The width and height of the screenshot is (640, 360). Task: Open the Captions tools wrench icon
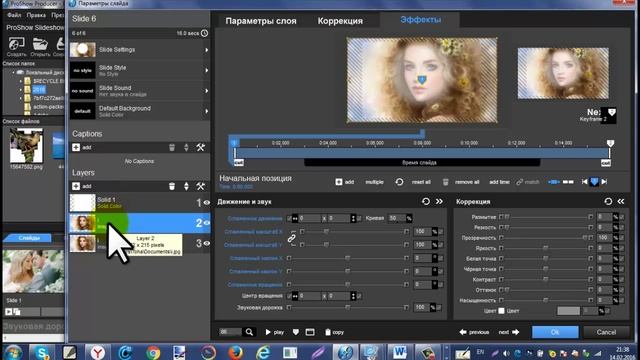point(200,147)
